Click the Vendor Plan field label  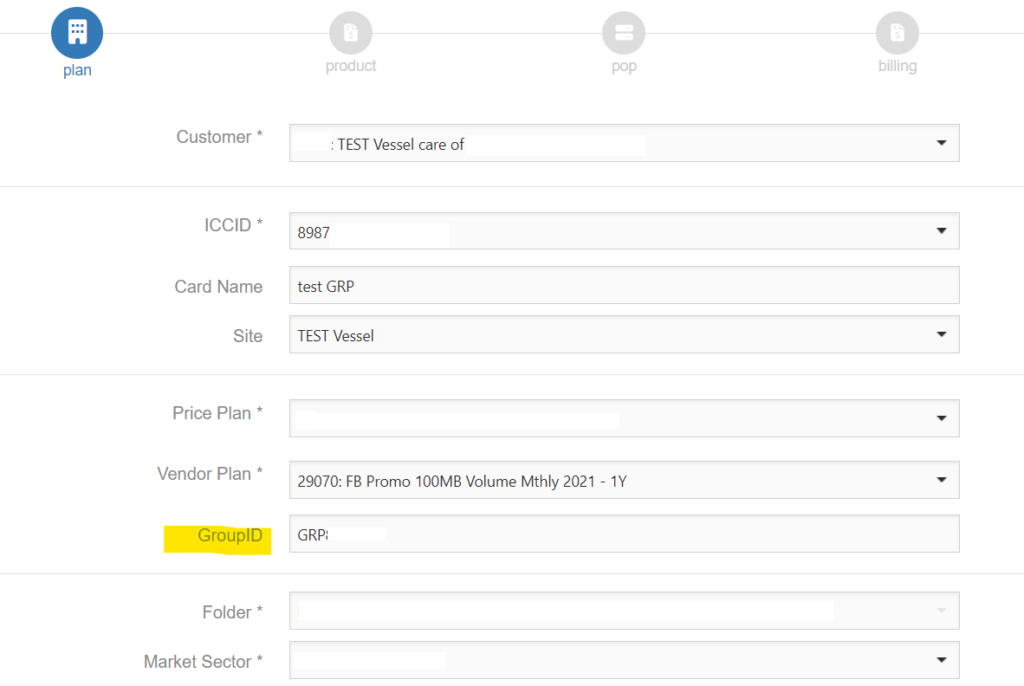(x=209, y=474)
